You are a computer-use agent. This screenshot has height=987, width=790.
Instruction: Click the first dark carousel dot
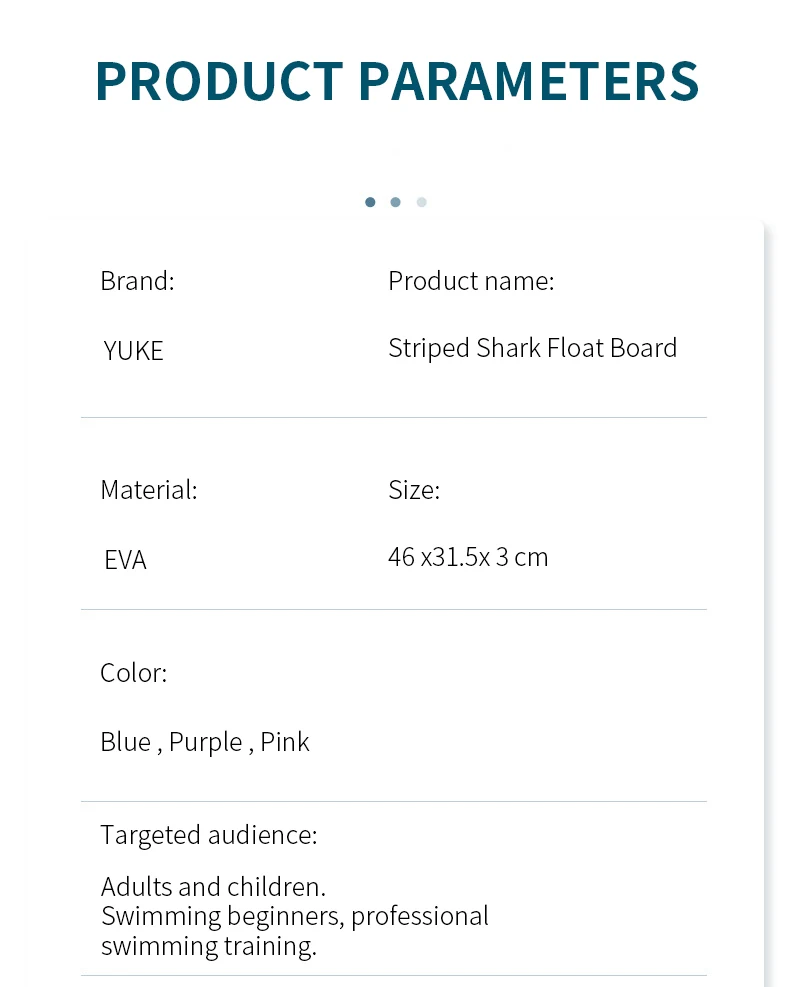click(x=370, y=202)
